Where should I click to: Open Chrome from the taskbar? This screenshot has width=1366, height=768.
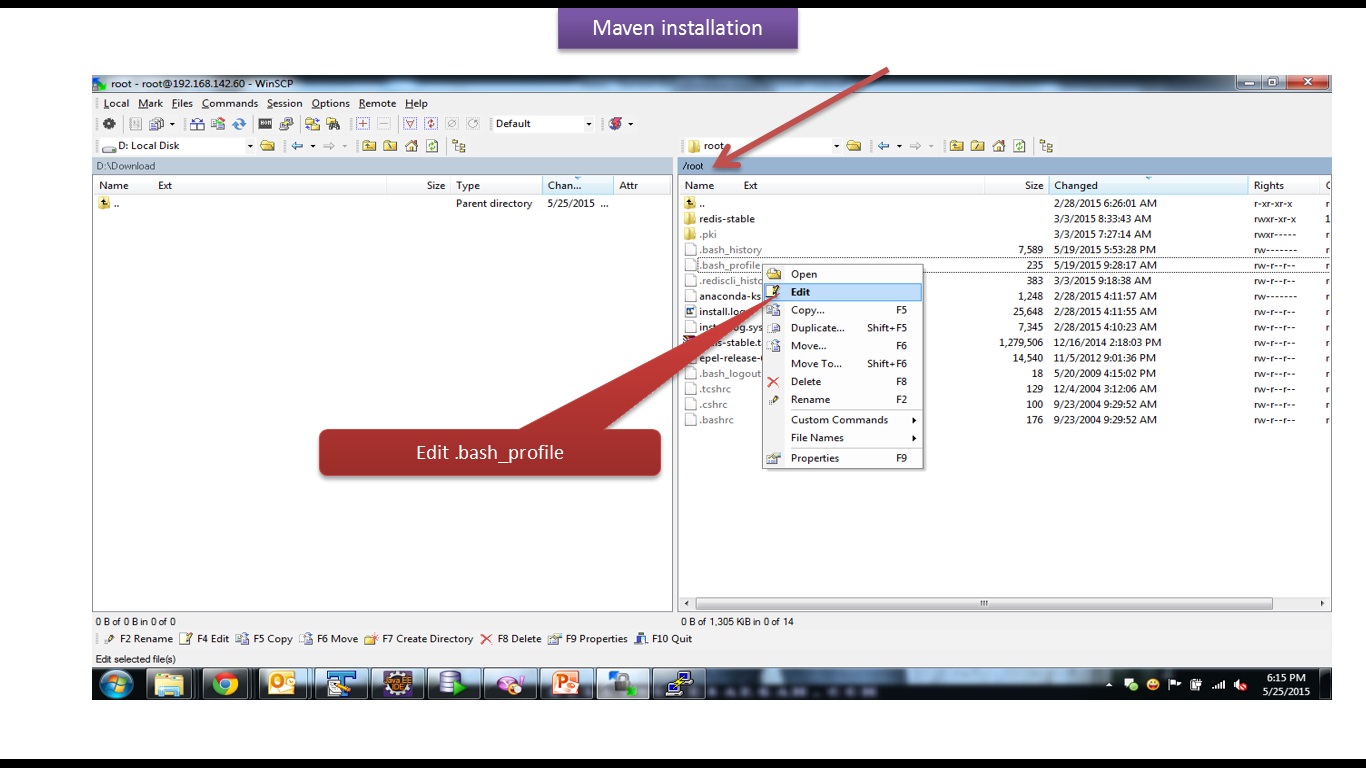coord(225,684)
